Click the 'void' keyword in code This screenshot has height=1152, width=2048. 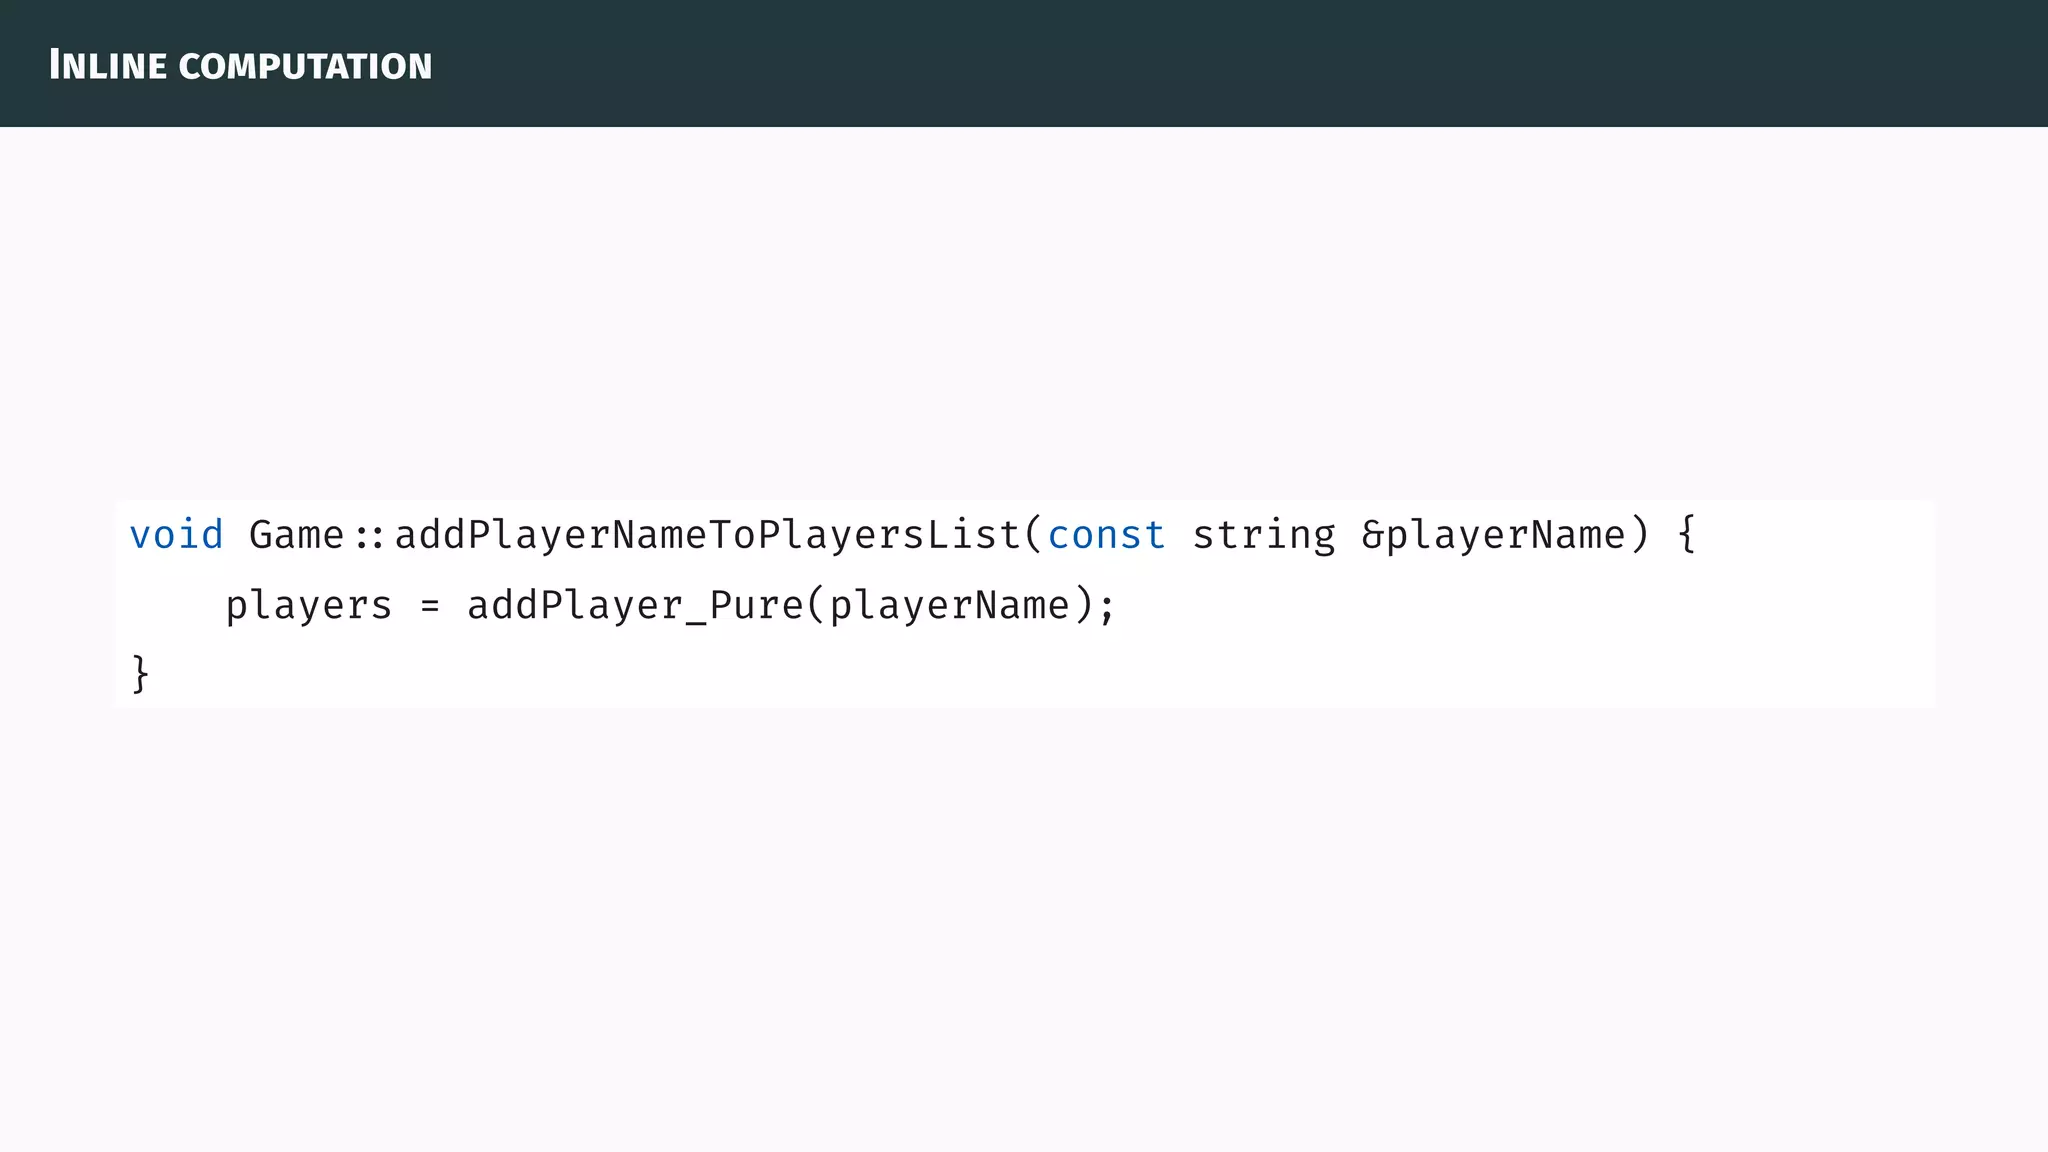[x=176, y=535]
